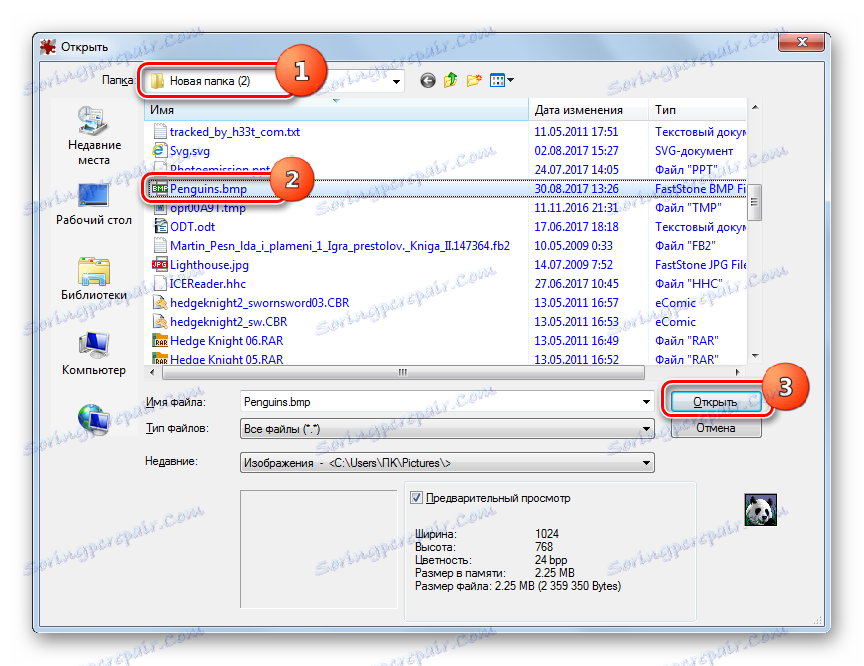The height and width of the screenshot is (666, 864).
Task: Select file Hedge Knight 06.RAR by name
Action: [226, 340]
